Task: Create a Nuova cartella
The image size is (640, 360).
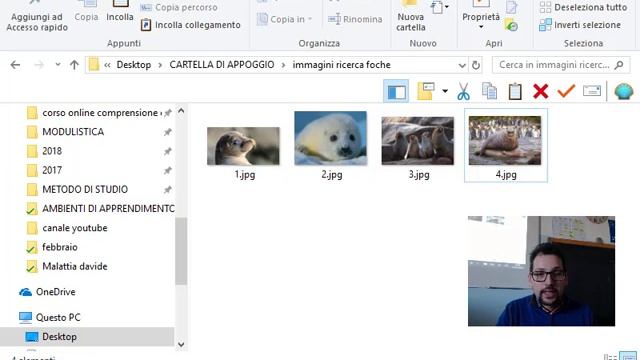Action: 411,17
